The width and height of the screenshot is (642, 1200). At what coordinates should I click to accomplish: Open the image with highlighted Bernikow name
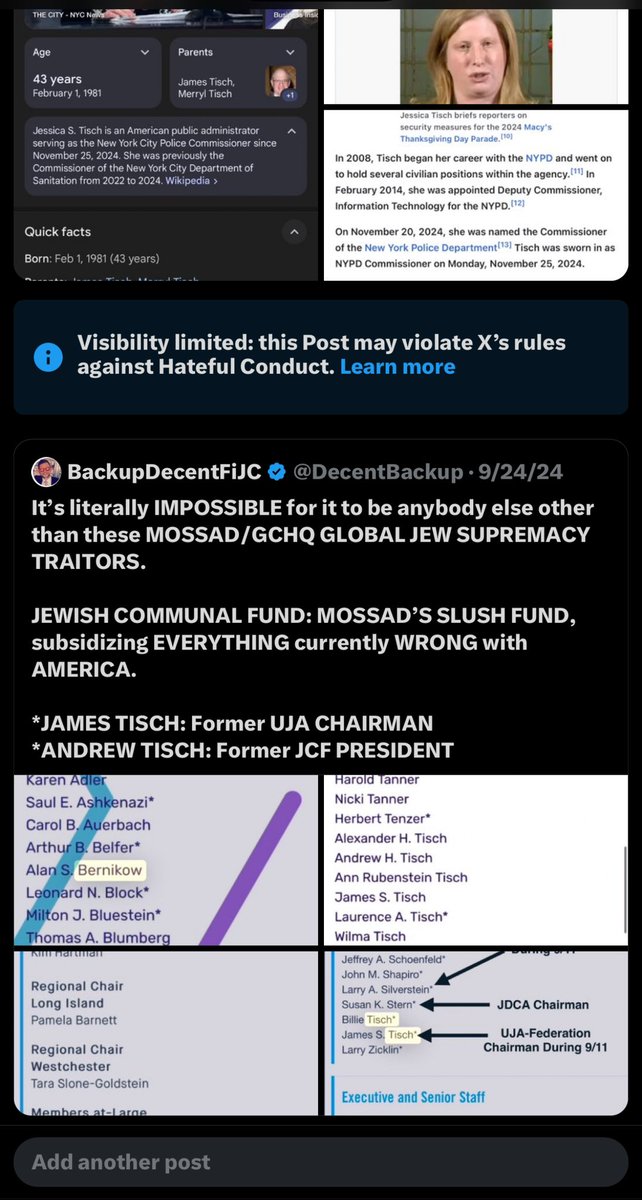[164, 860]
